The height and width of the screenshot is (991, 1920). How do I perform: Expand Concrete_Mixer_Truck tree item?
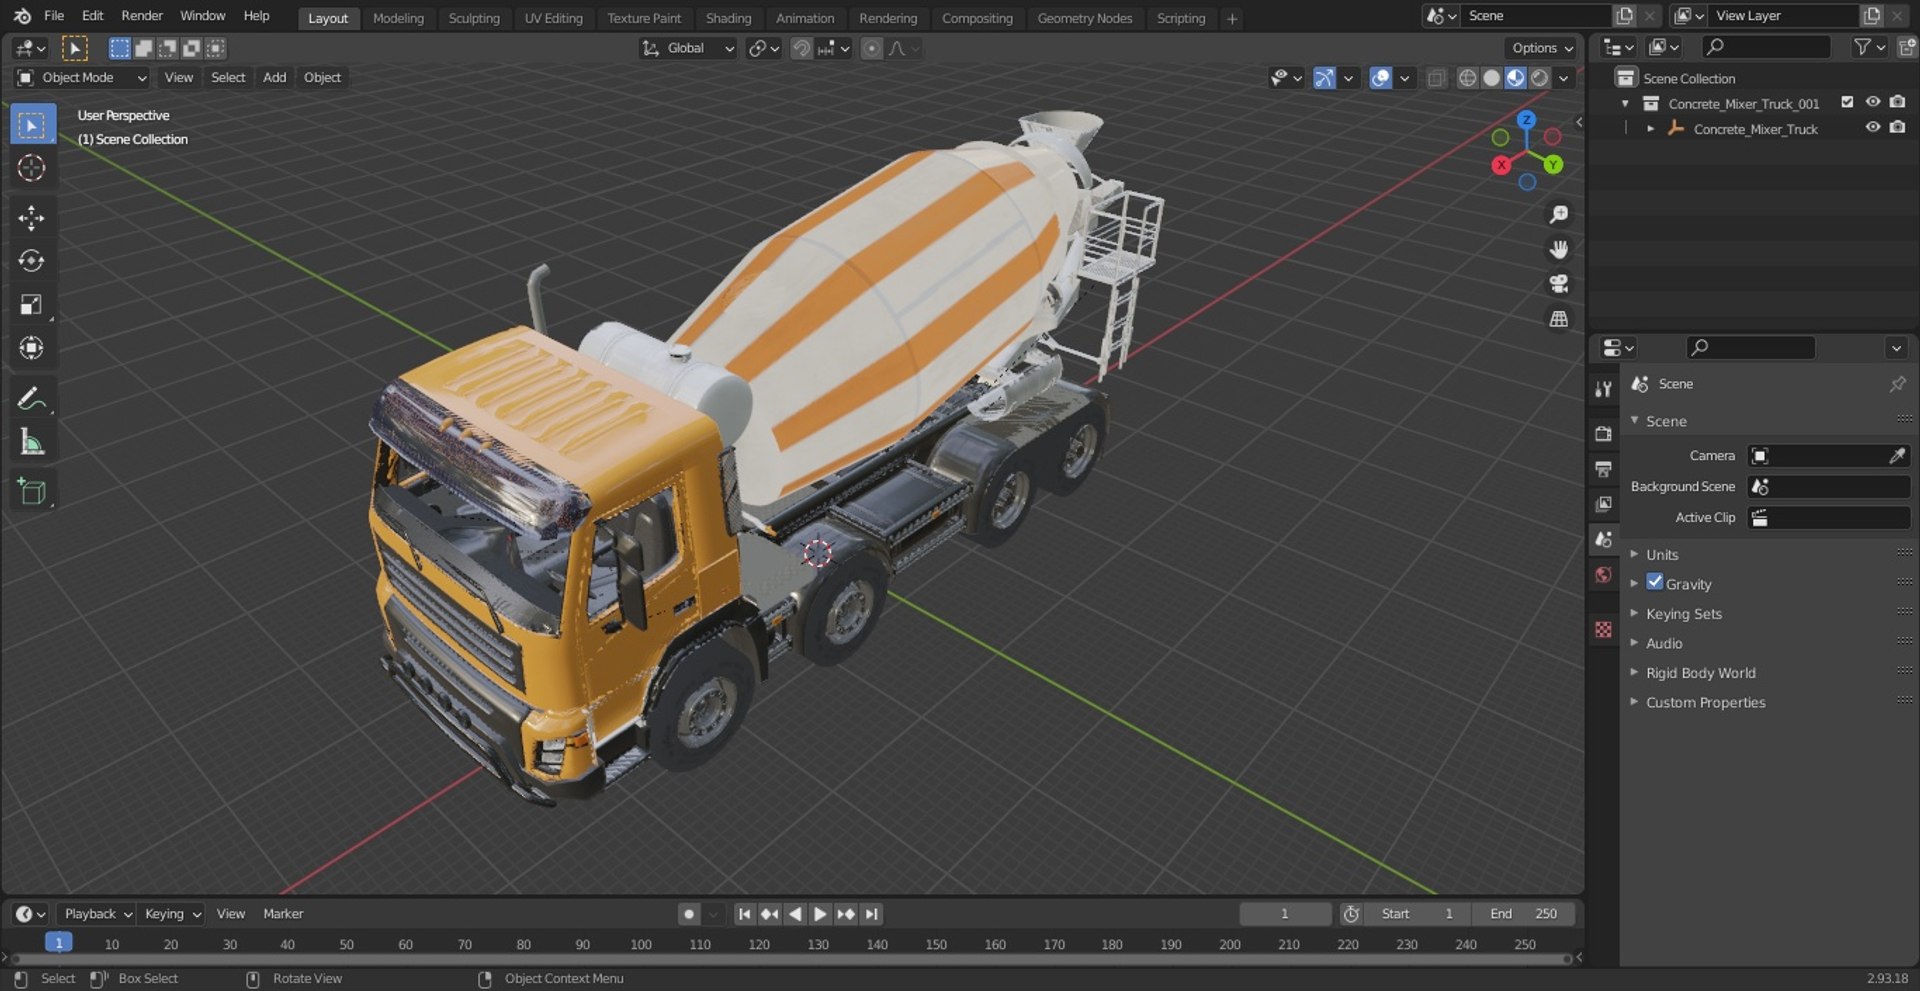coord(1650,129)
